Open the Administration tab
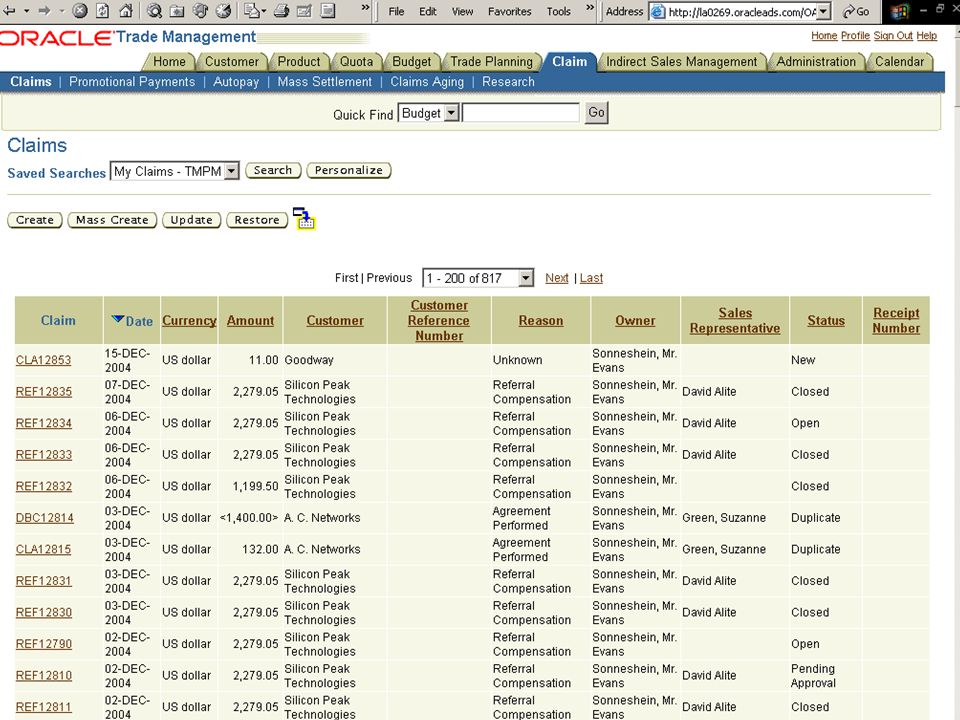 coord(816,62)
